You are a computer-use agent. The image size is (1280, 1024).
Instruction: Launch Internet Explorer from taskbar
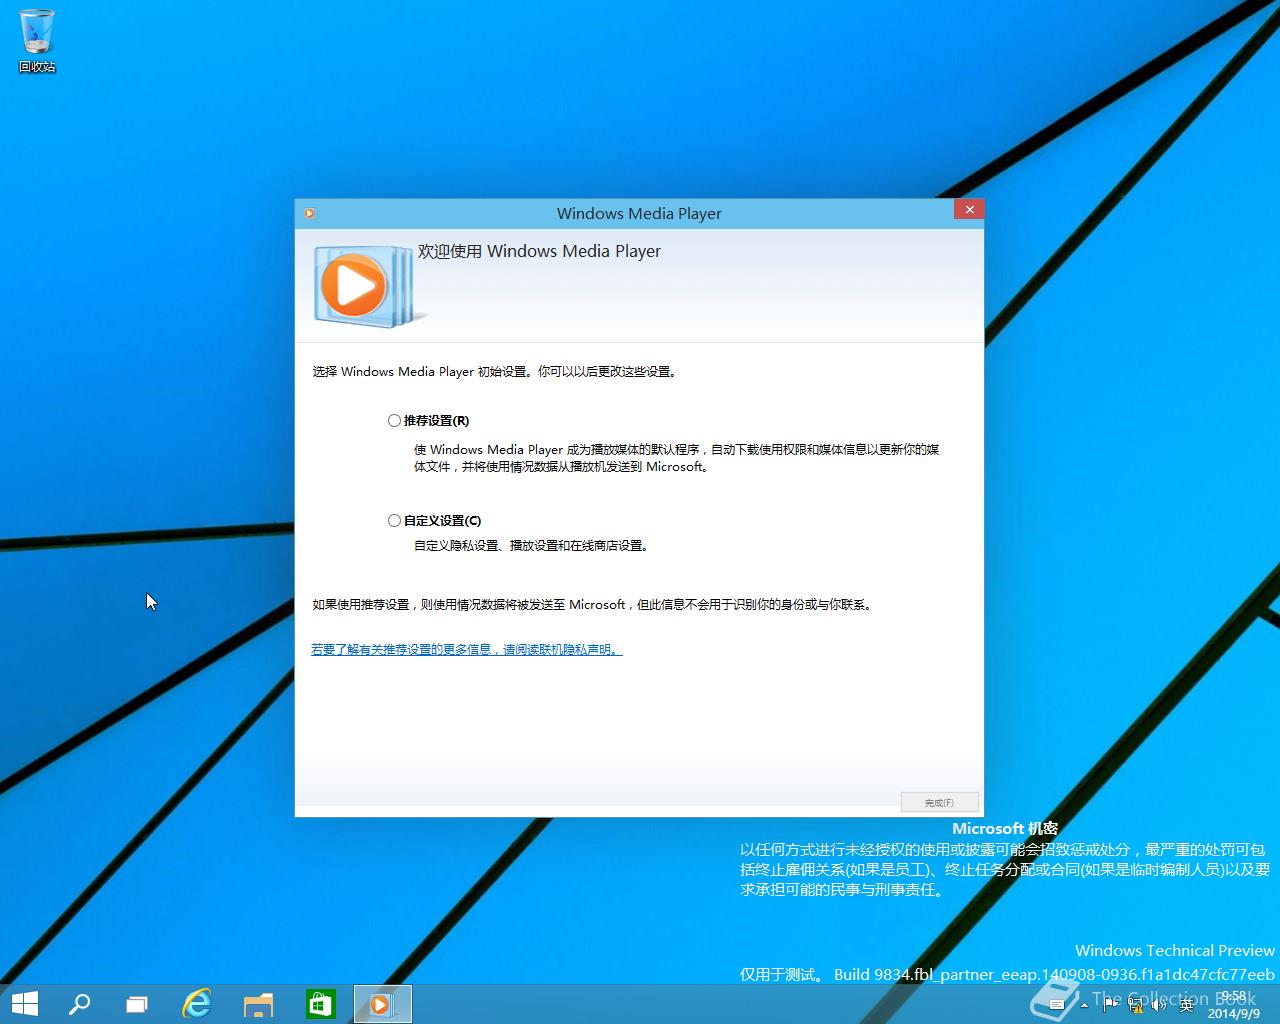pyautogui.click(x=197, y=1004)
